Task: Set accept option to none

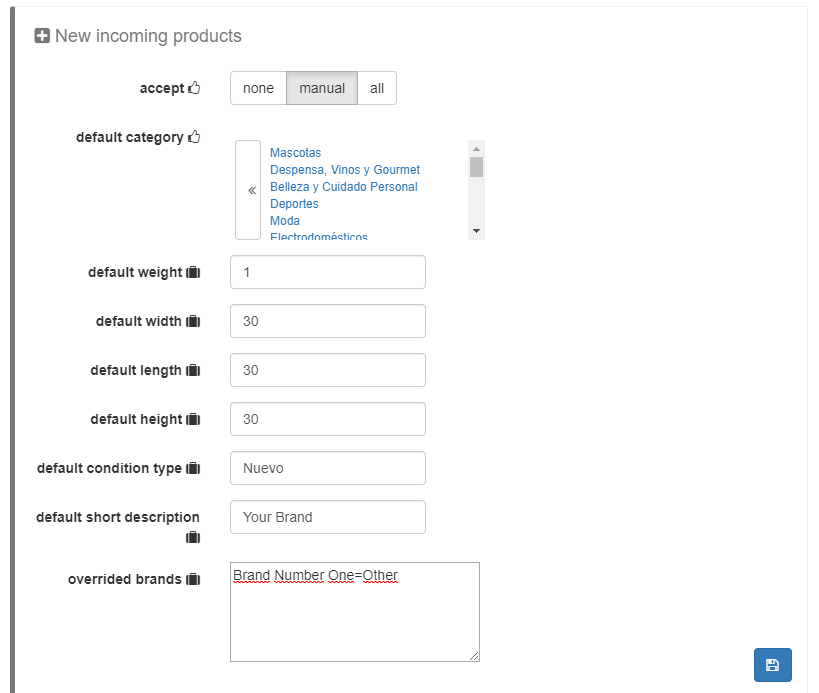Action: click(258, 88)
